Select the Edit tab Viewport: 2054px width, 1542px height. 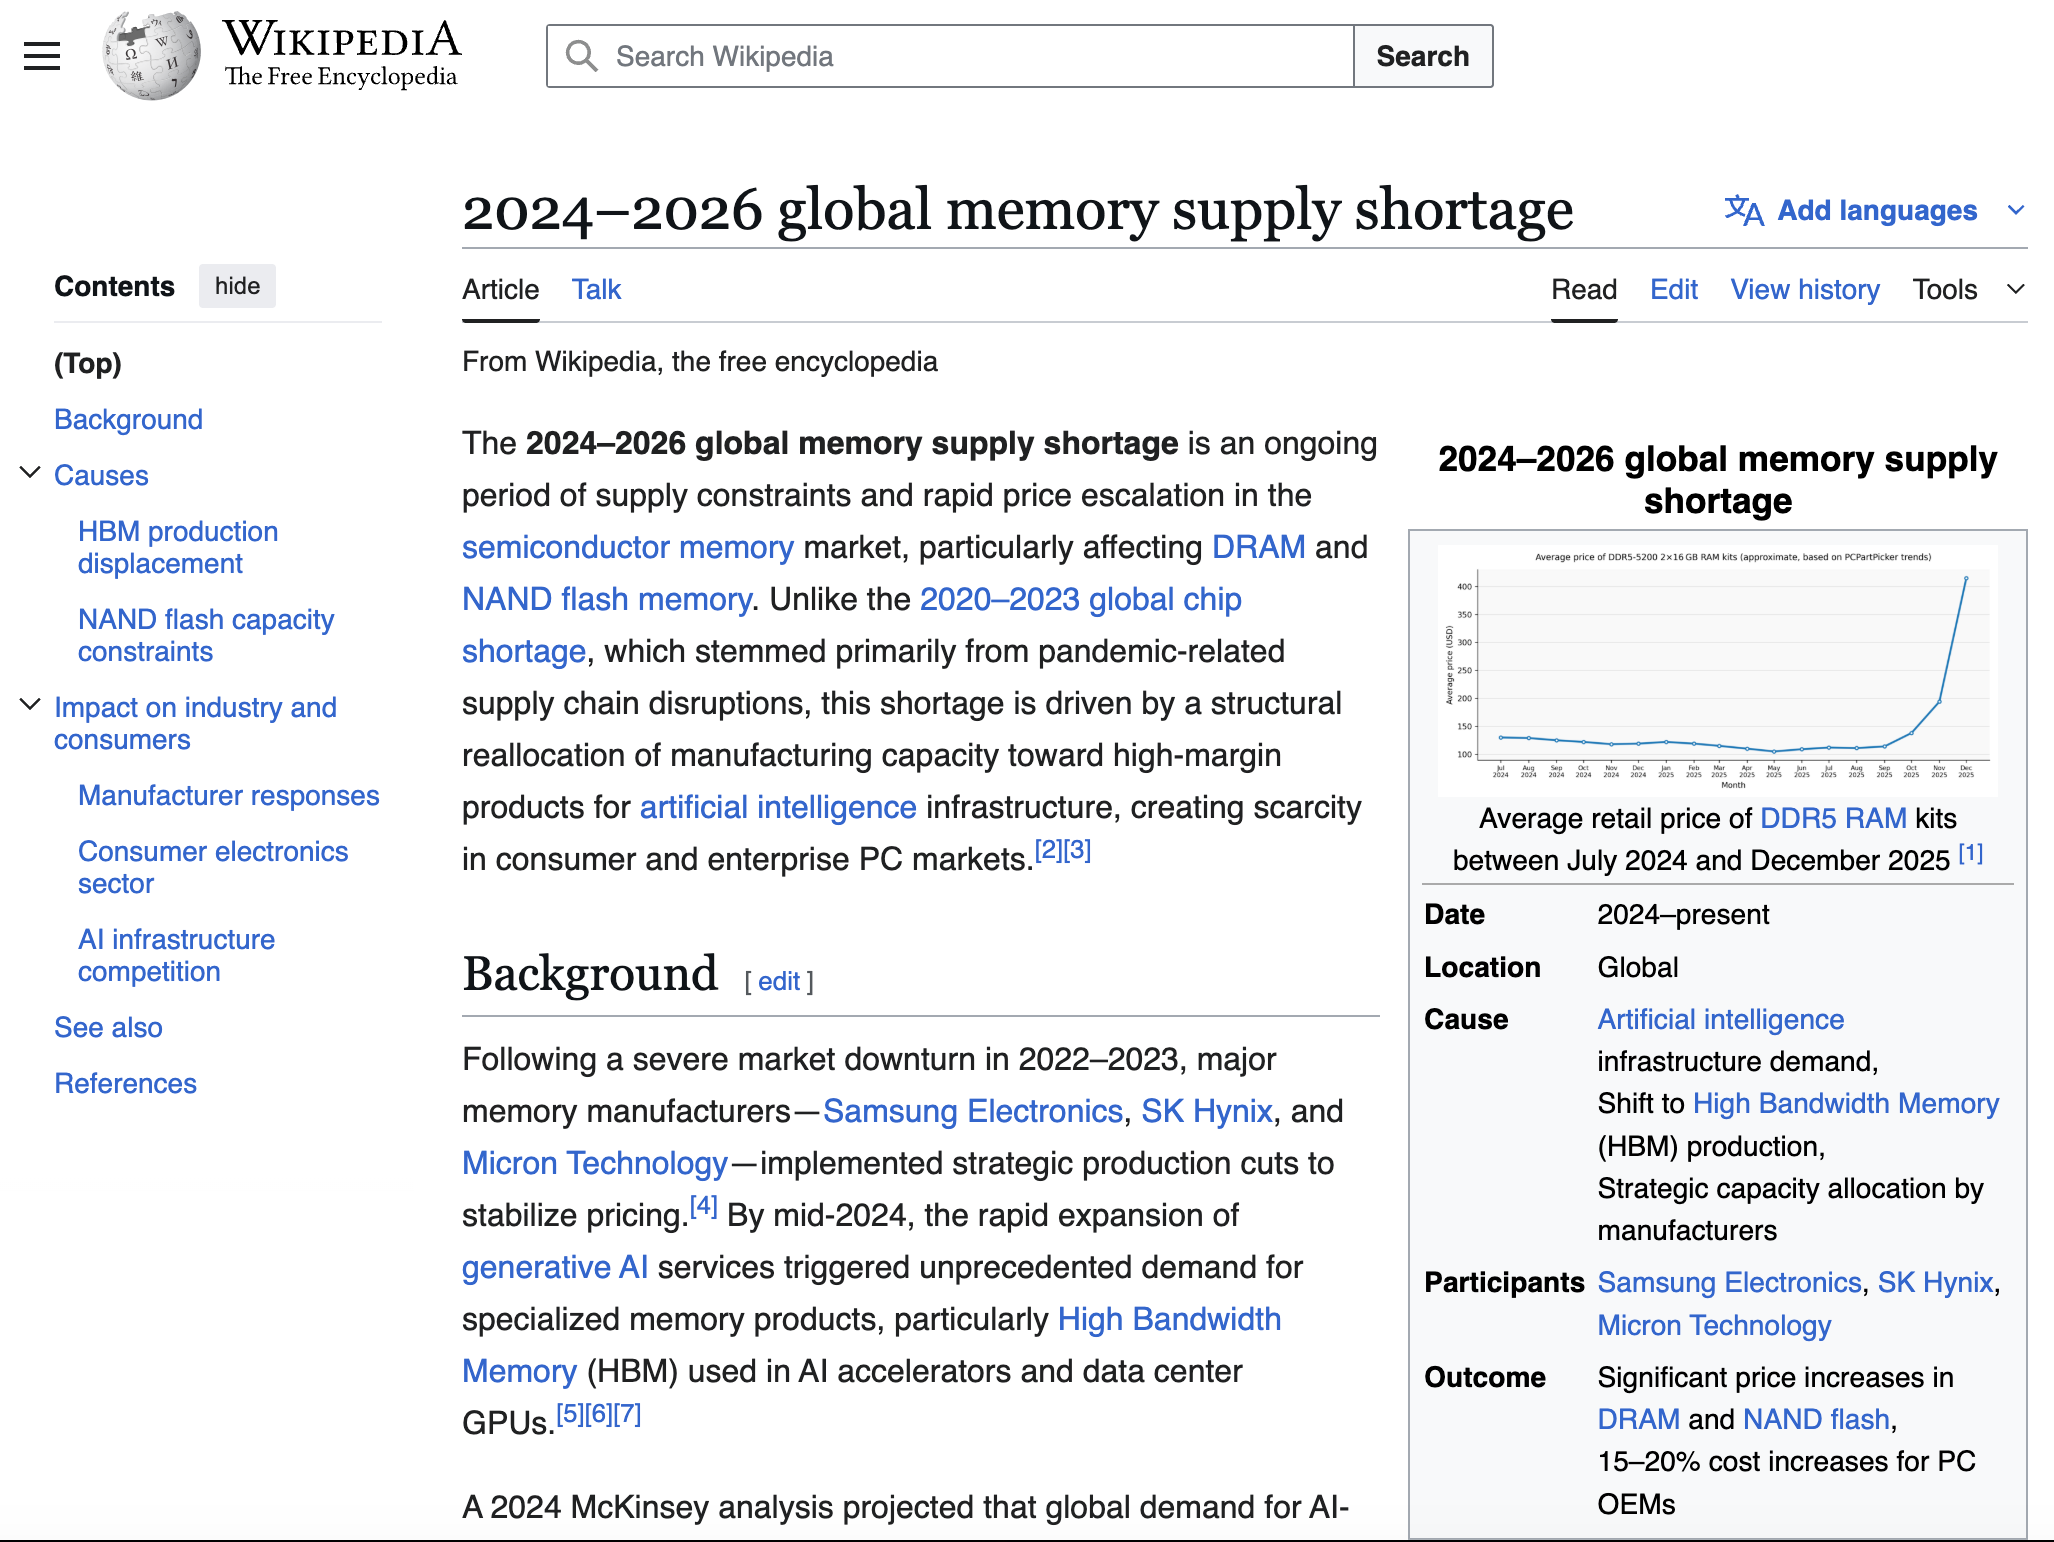tap(1672, 289)
